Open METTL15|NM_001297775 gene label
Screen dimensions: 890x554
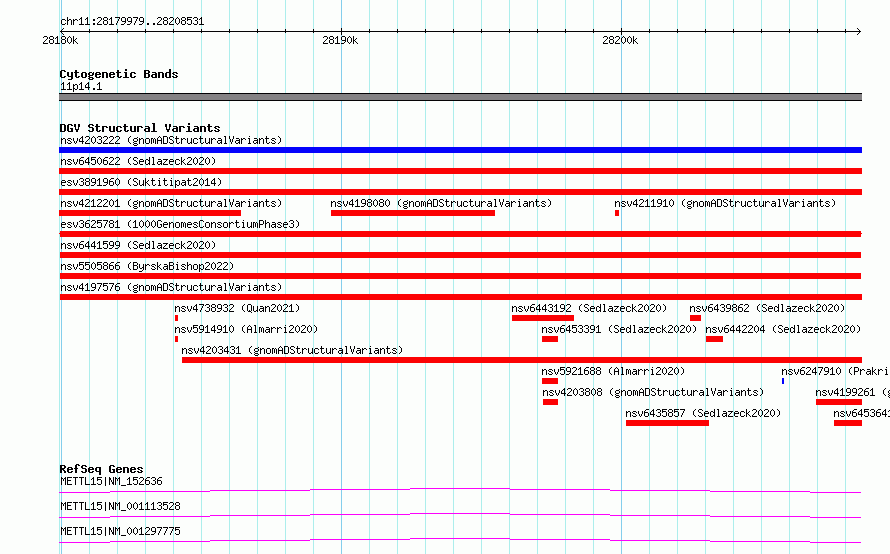(x=120, y=531)
